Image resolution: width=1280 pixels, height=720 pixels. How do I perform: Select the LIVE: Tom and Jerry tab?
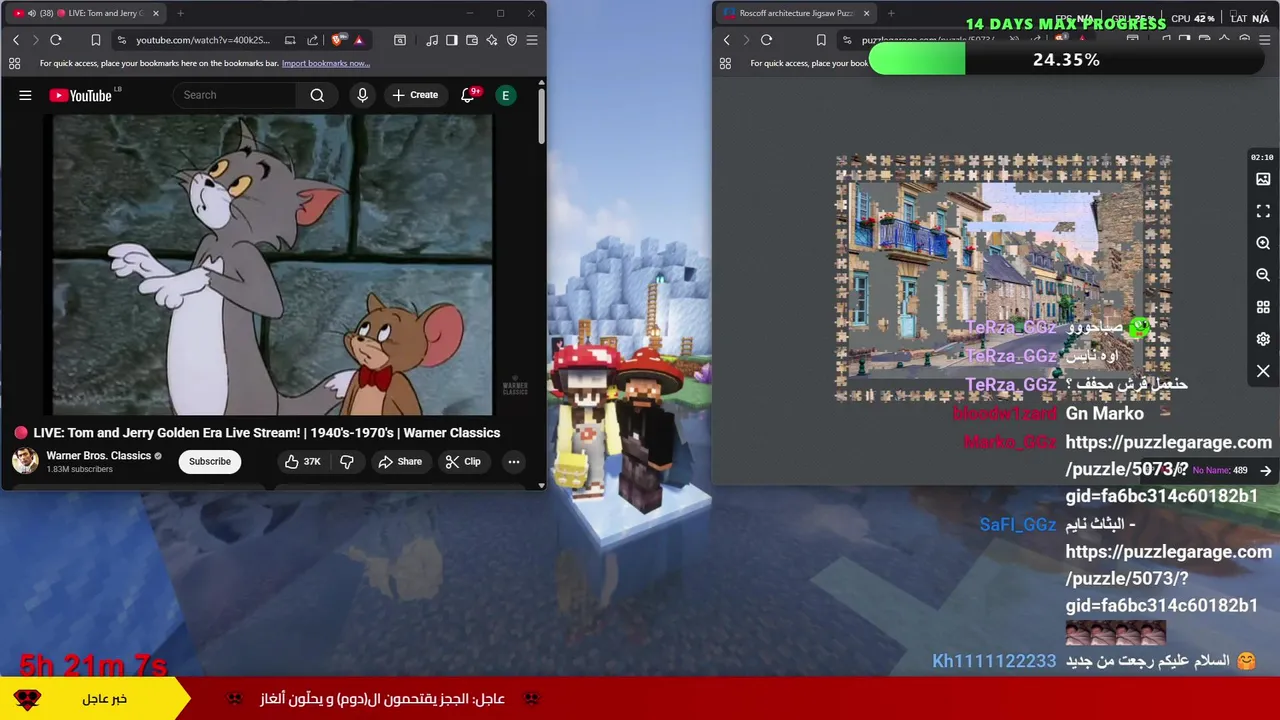[x=85, y=13]
